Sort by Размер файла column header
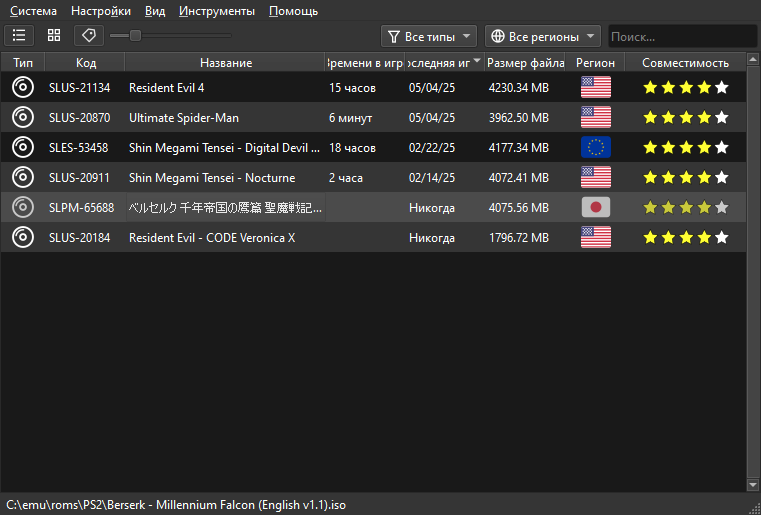 pyautogui.click(x=525, y=63)
